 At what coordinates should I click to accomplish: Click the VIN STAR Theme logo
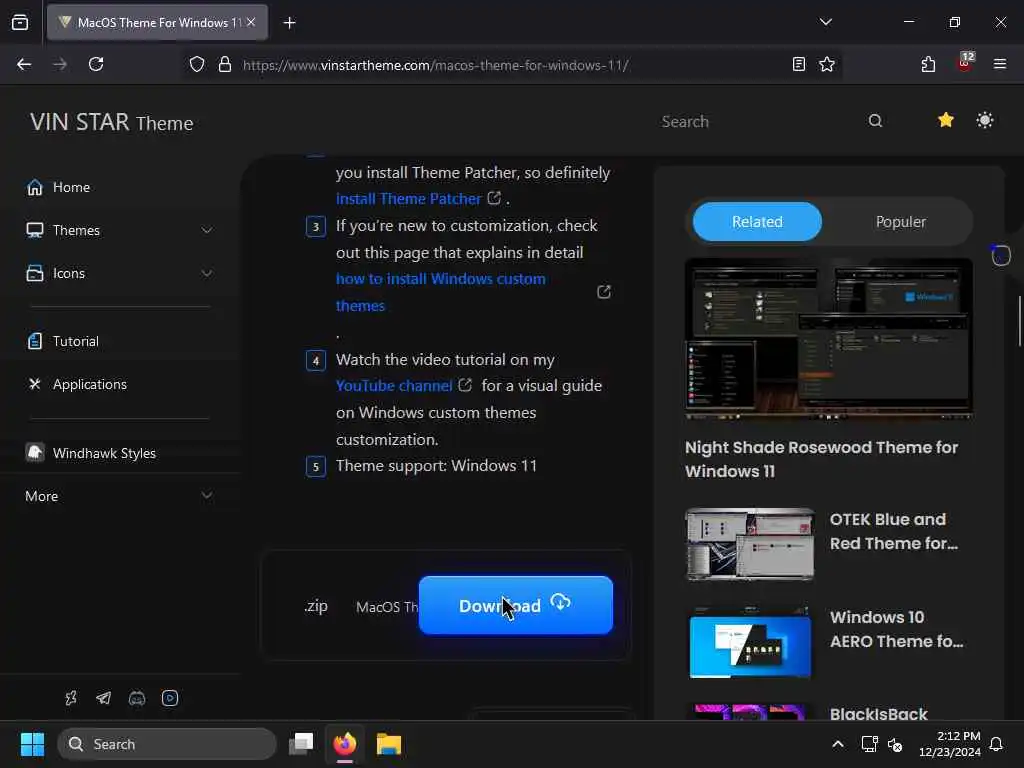pyautogui.click(x=112, y=122)
